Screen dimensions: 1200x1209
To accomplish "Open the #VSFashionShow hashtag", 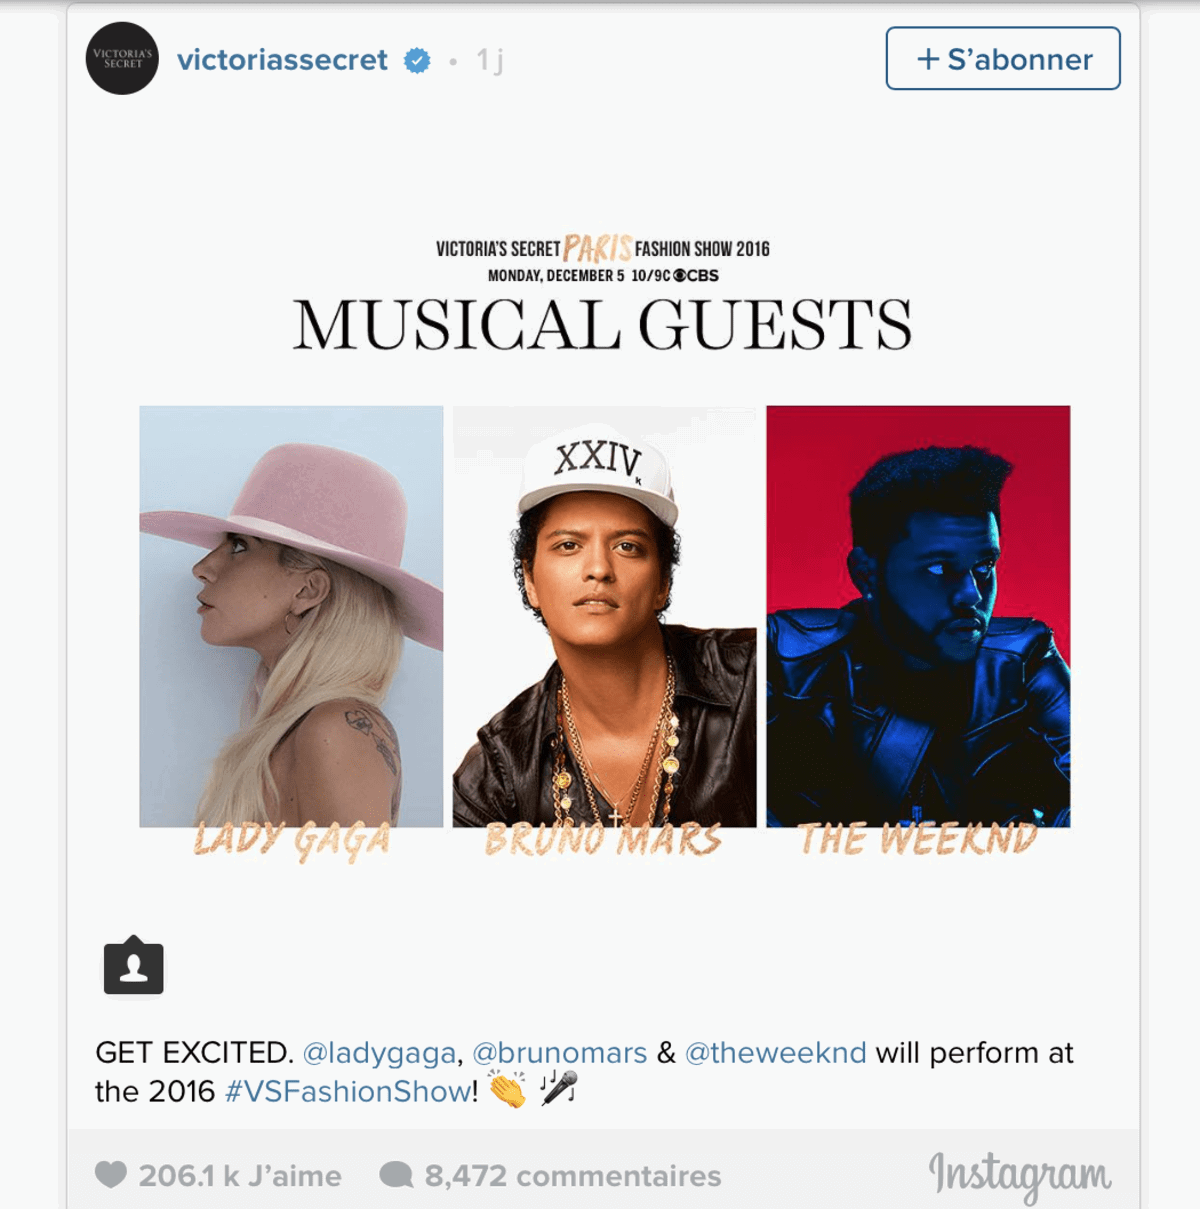I will point(348,1091).
